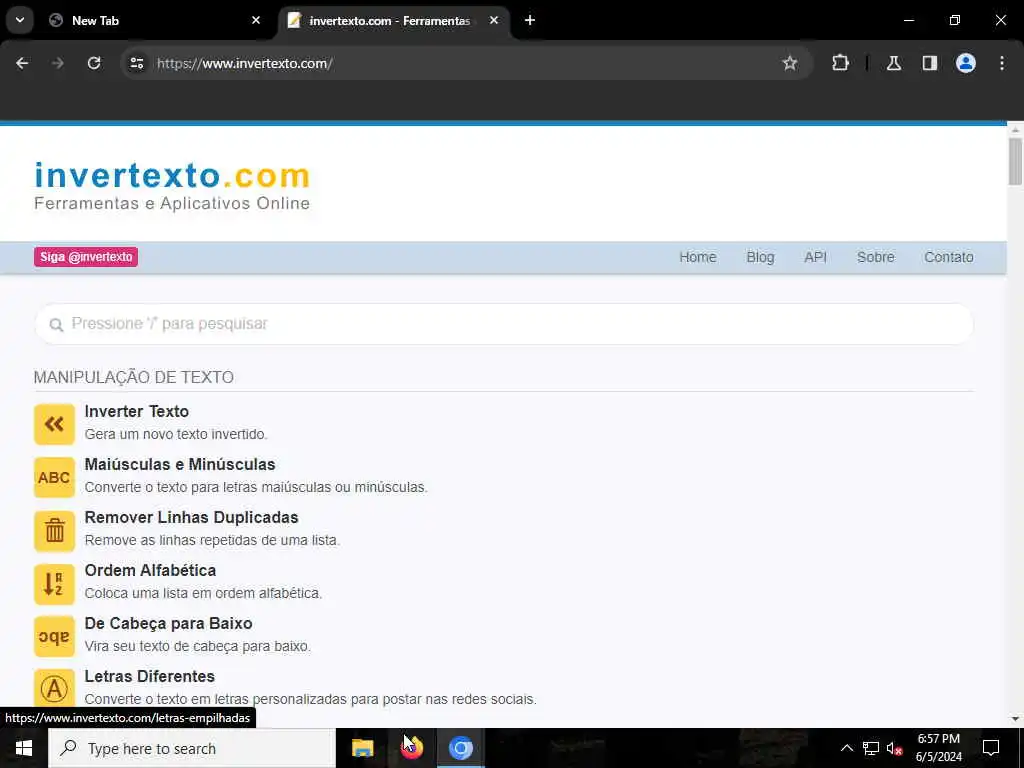Bookmark this page with the star icon
Viewport: 1024px width, 768px height.
tap(790, 63)
